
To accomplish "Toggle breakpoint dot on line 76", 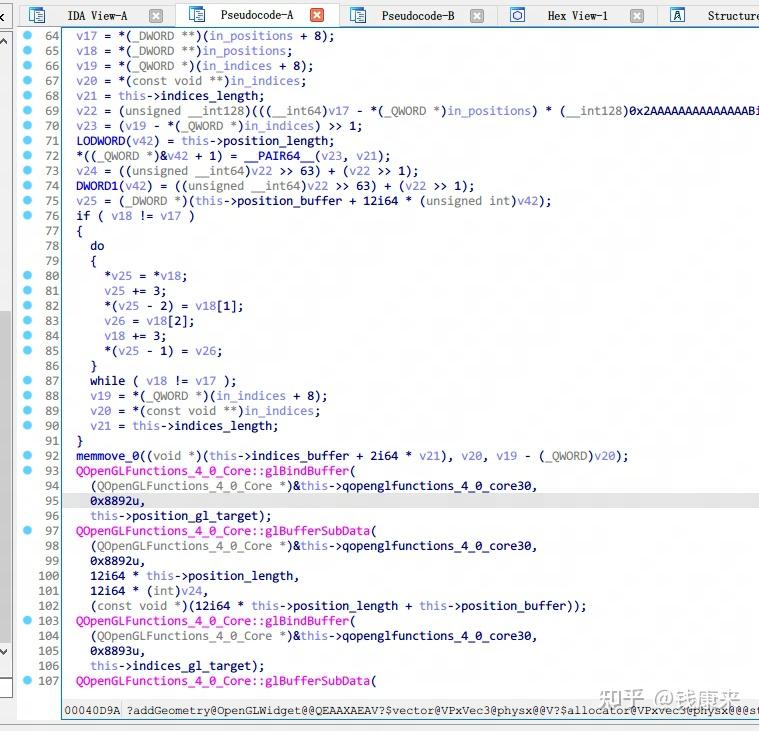I will (28, 215).
